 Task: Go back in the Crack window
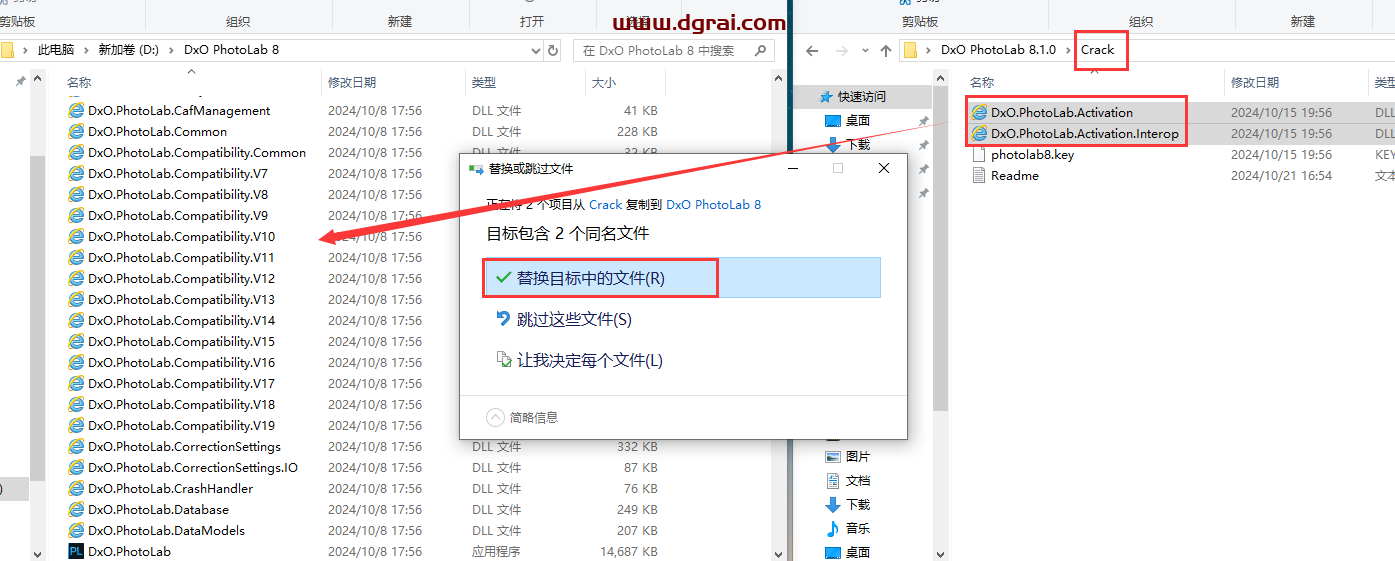(x=812, y=50)
